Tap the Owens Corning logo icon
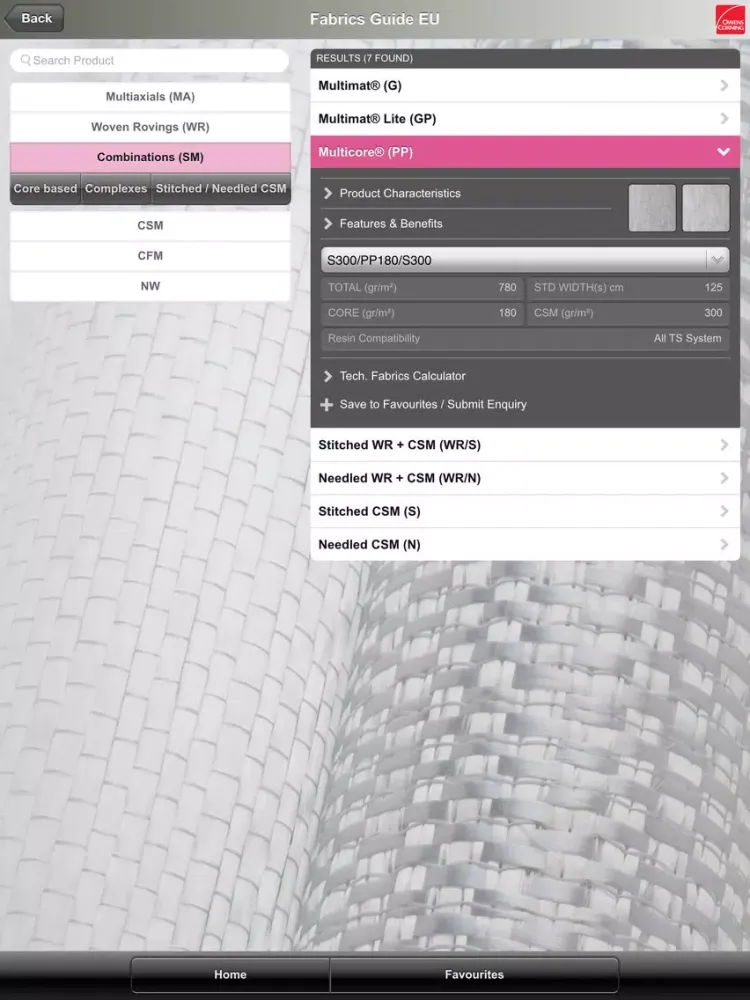This screenshot has height=1000, width=750. (x=730, y=20)
